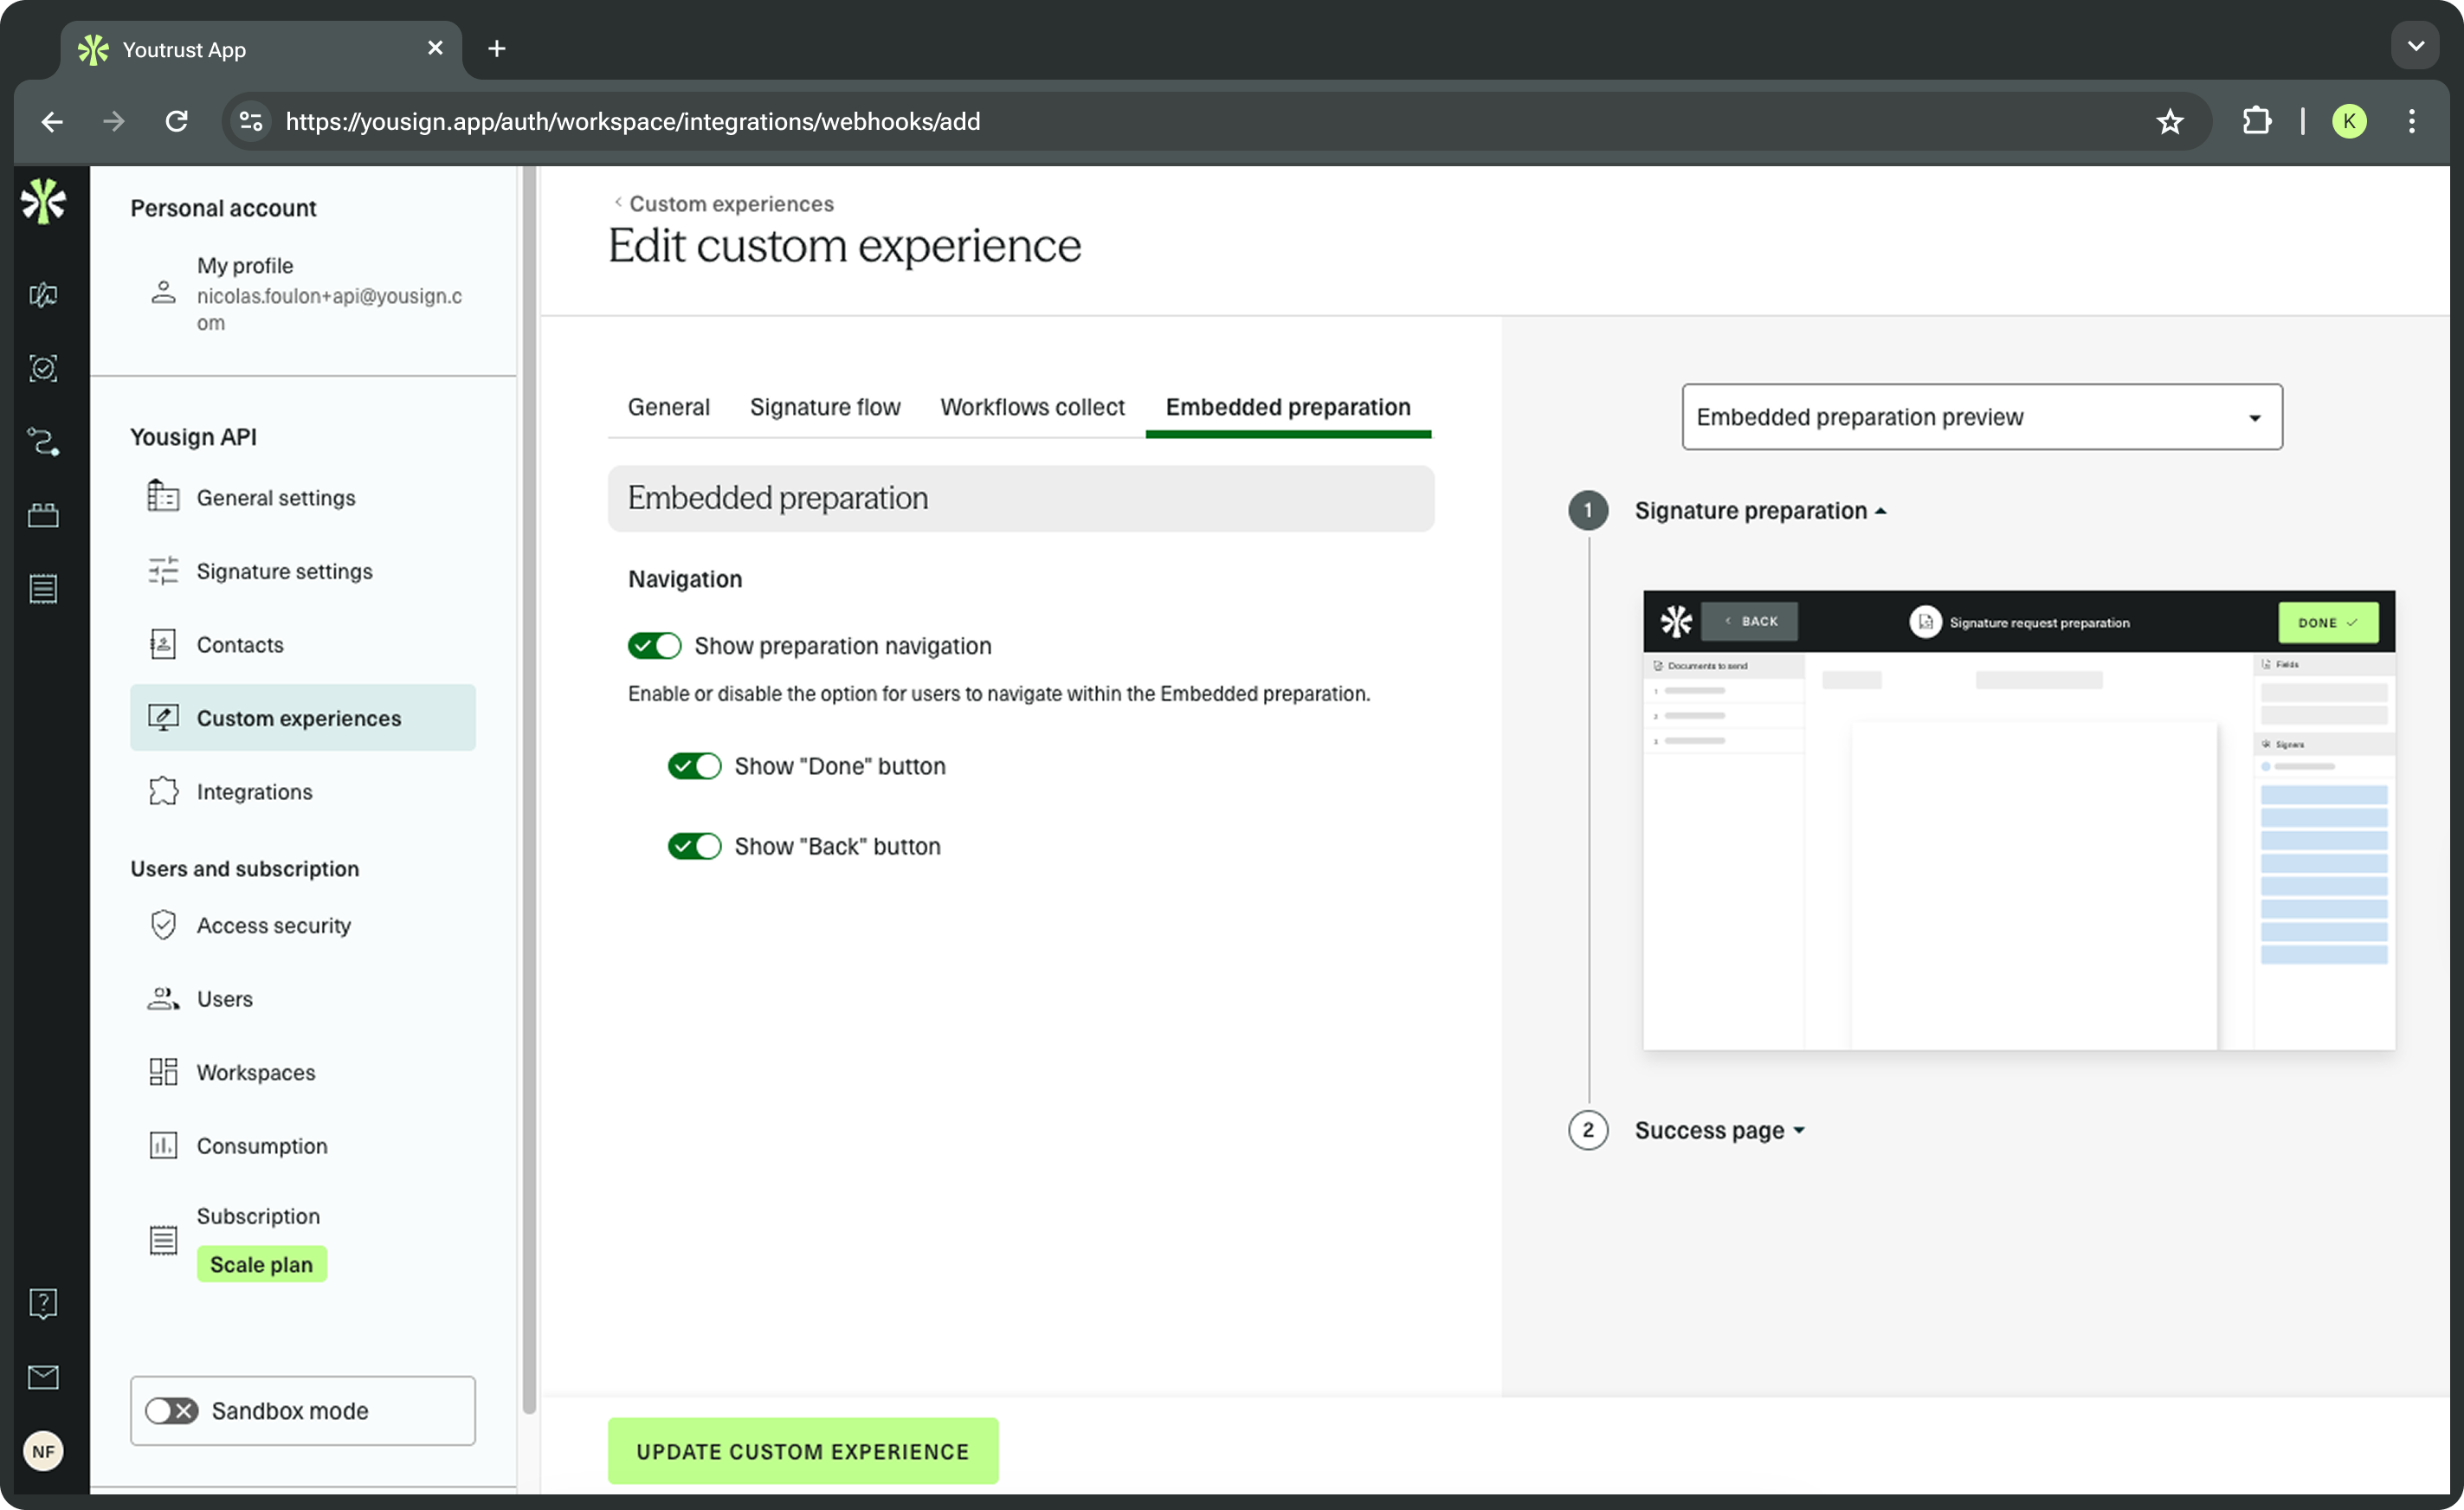Toggle the Show "Done" button switch
The image size is (2464, 1510).
[694, 766]
